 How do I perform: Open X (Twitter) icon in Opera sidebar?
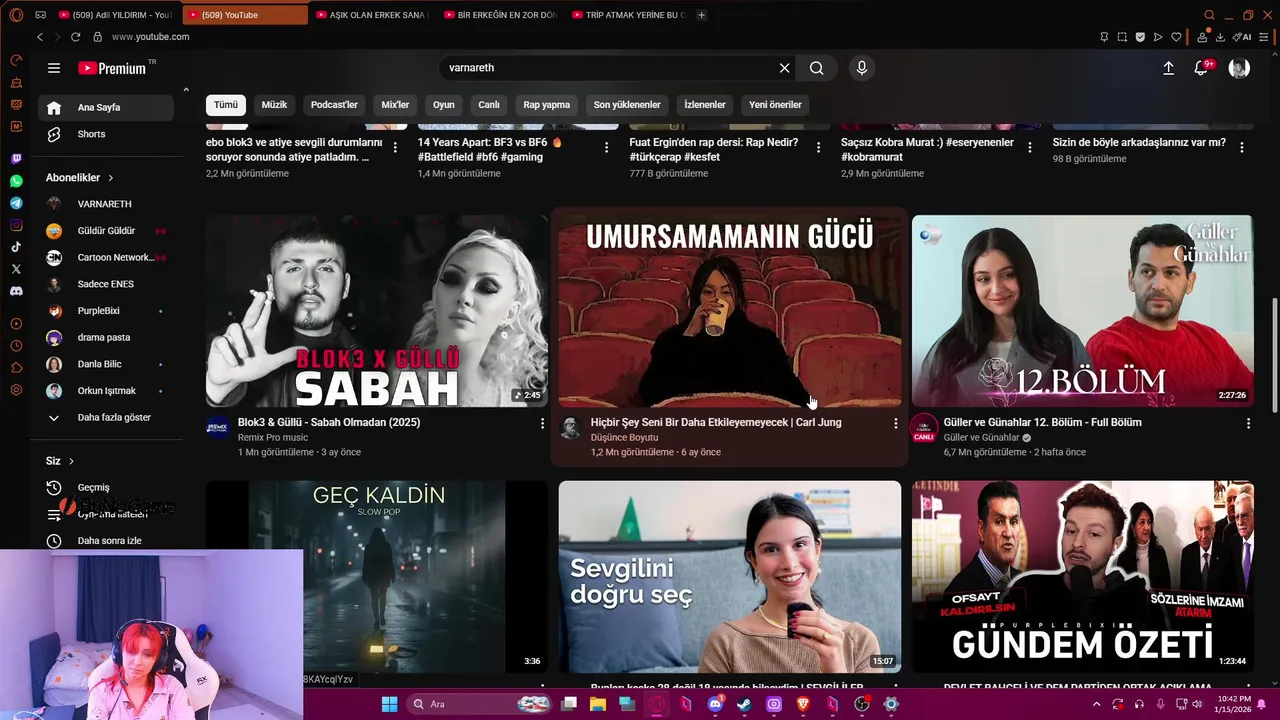click(16, 269)
